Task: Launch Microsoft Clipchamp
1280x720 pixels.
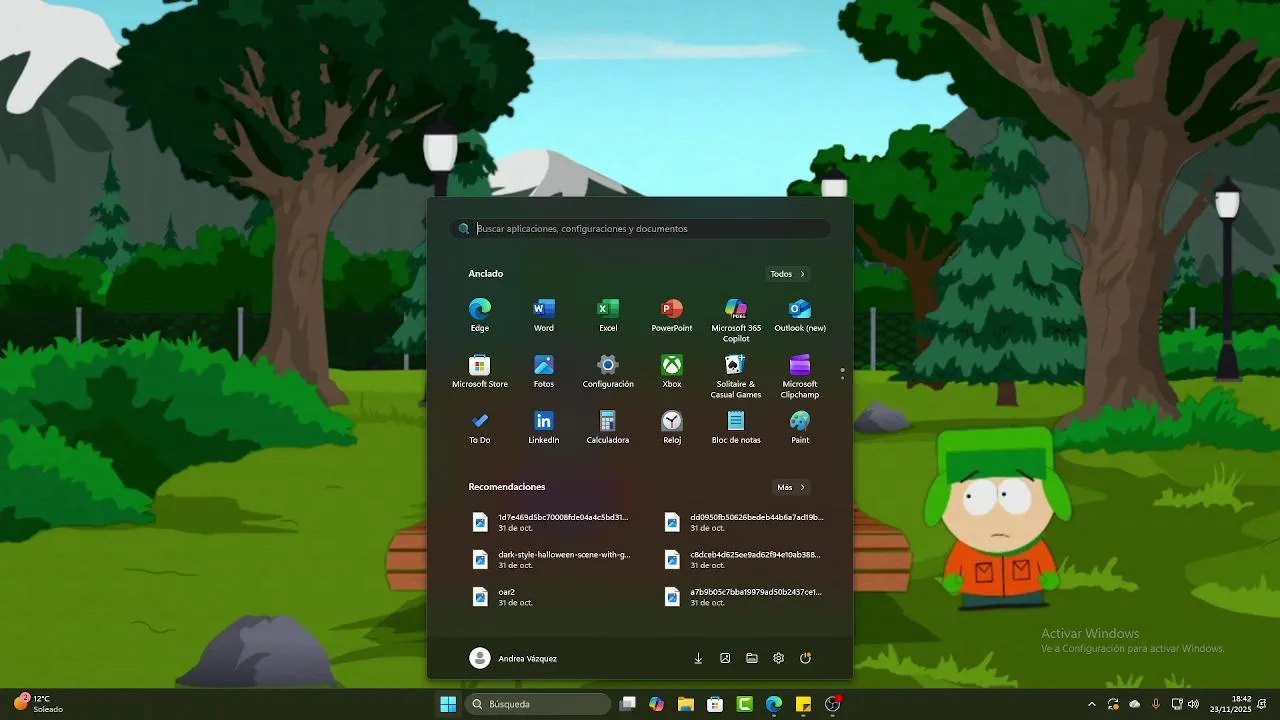Action: tap(800, 376)
